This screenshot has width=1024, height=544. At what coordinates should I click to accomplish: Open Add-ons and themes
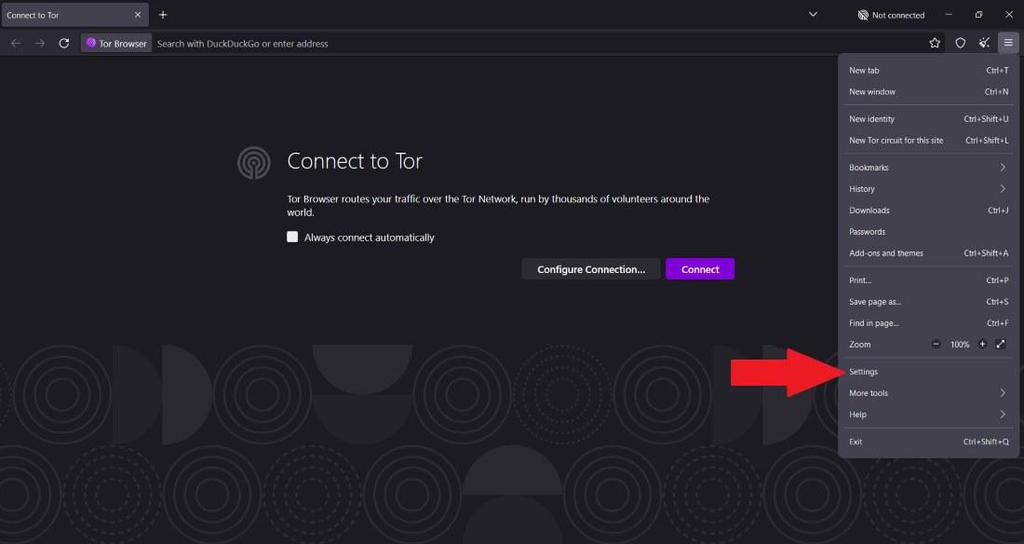click(928, 253)
